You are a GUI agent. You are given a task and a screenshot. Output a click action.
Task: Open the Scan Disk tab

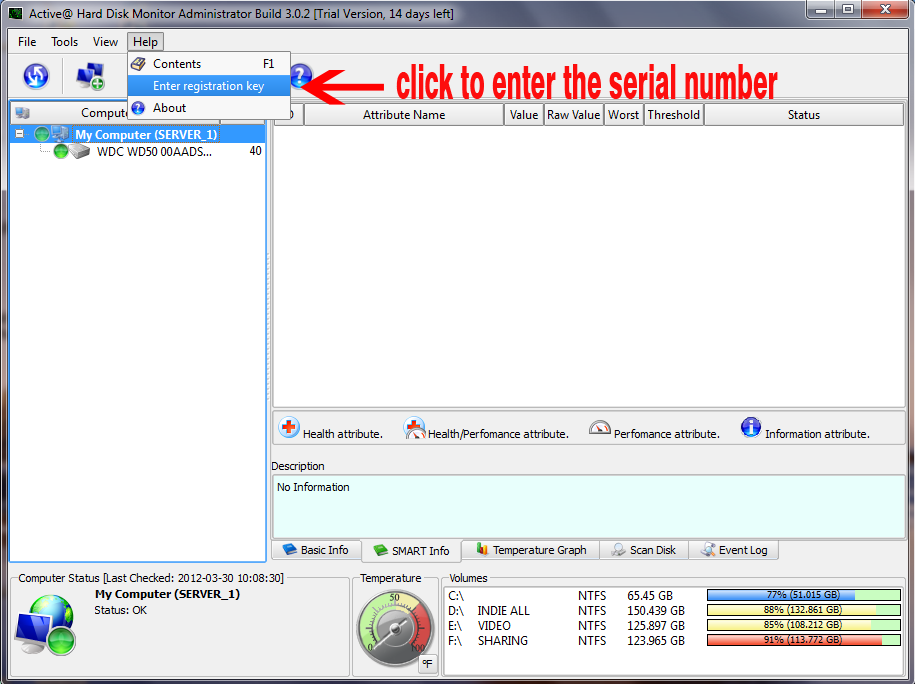(644, 550)
